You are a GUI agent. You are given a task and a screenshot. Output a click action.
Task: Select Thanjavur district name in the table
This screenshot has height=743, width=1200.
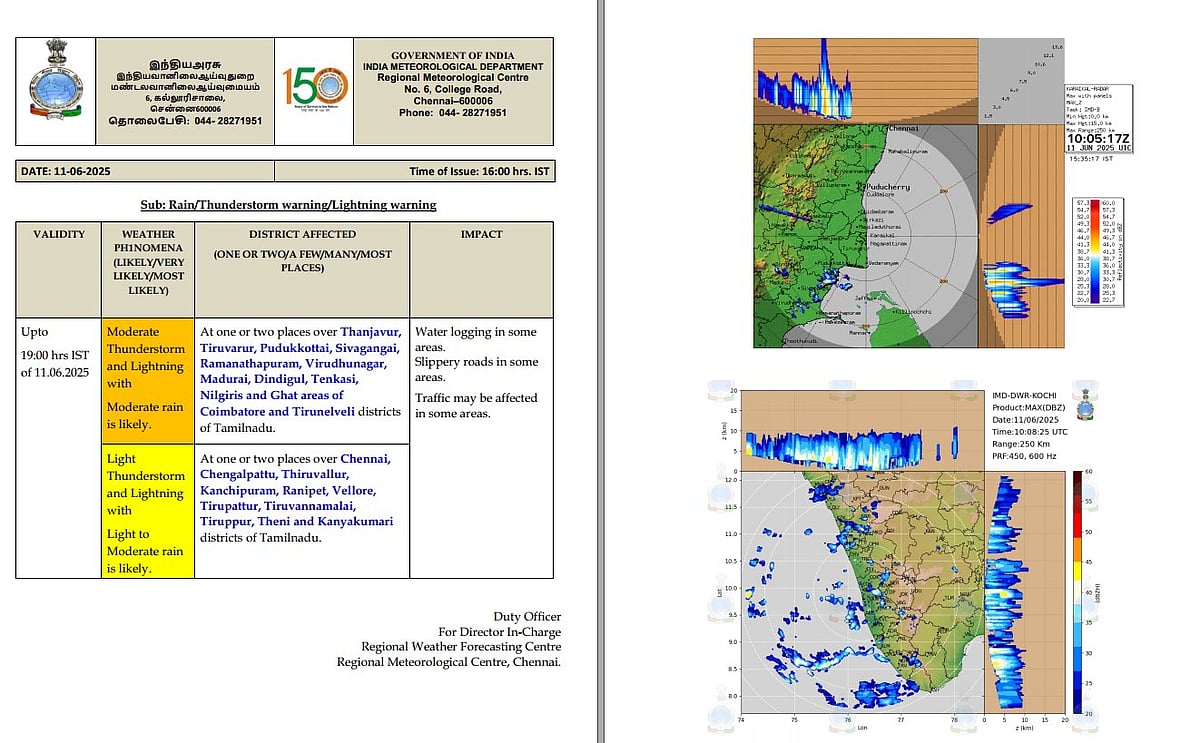(371, 332)
